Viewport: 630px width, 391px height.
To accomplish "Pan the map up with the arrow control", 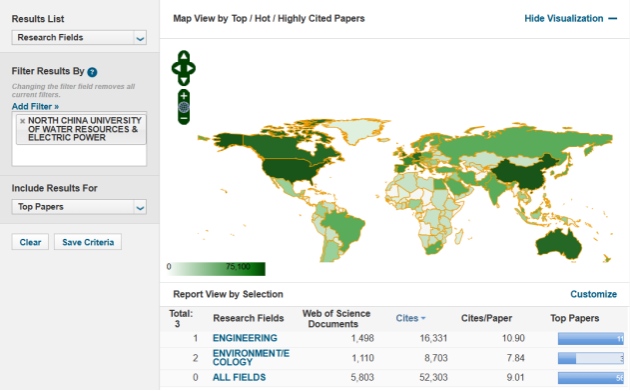I will (x=184, y=56).
